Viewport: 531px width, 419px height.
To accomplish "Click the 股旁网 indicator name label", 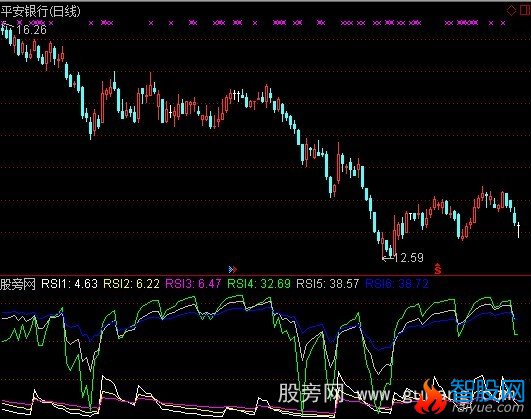I will click(18, 284).
